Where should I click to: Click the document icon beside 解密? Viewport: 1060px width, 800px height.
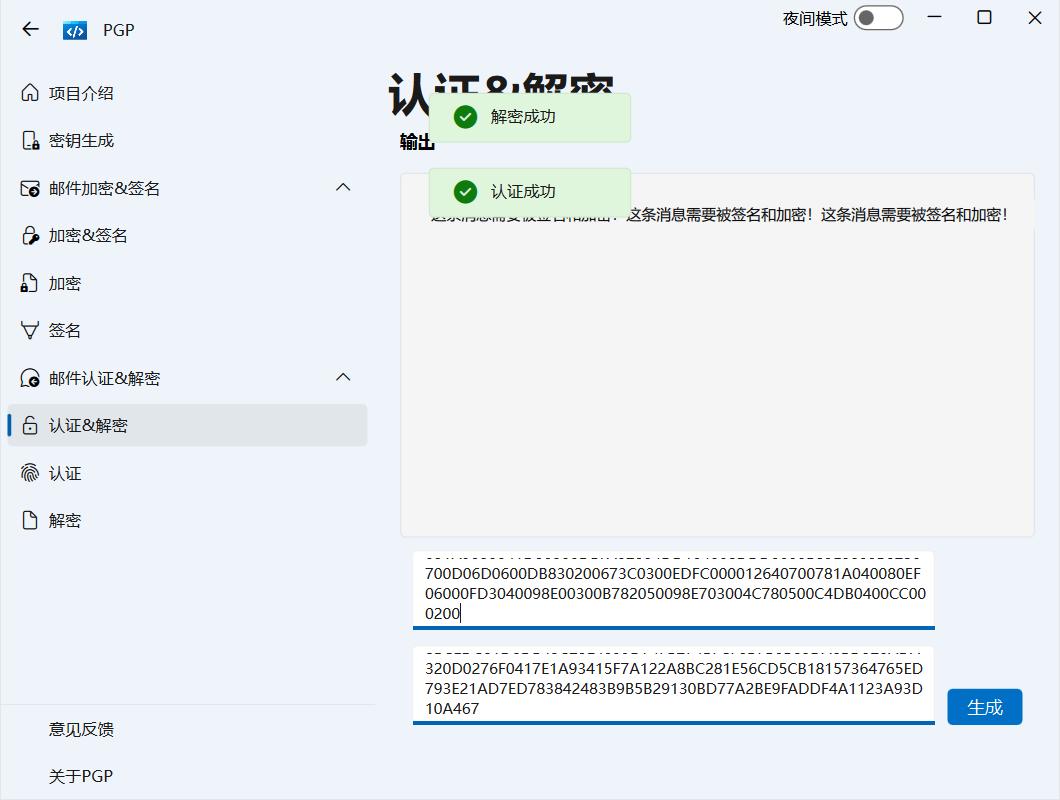30,520
